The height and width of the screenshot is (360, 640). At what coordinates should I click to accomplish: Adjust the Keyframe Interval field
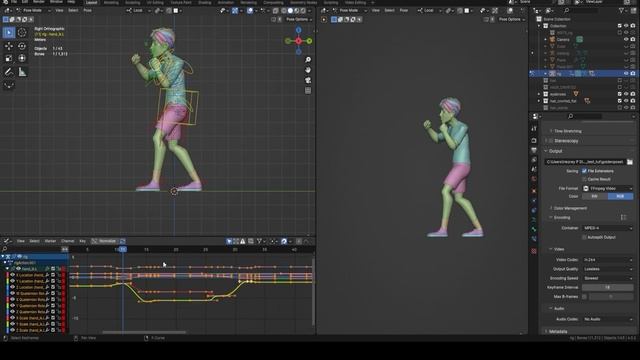point(608,287)
